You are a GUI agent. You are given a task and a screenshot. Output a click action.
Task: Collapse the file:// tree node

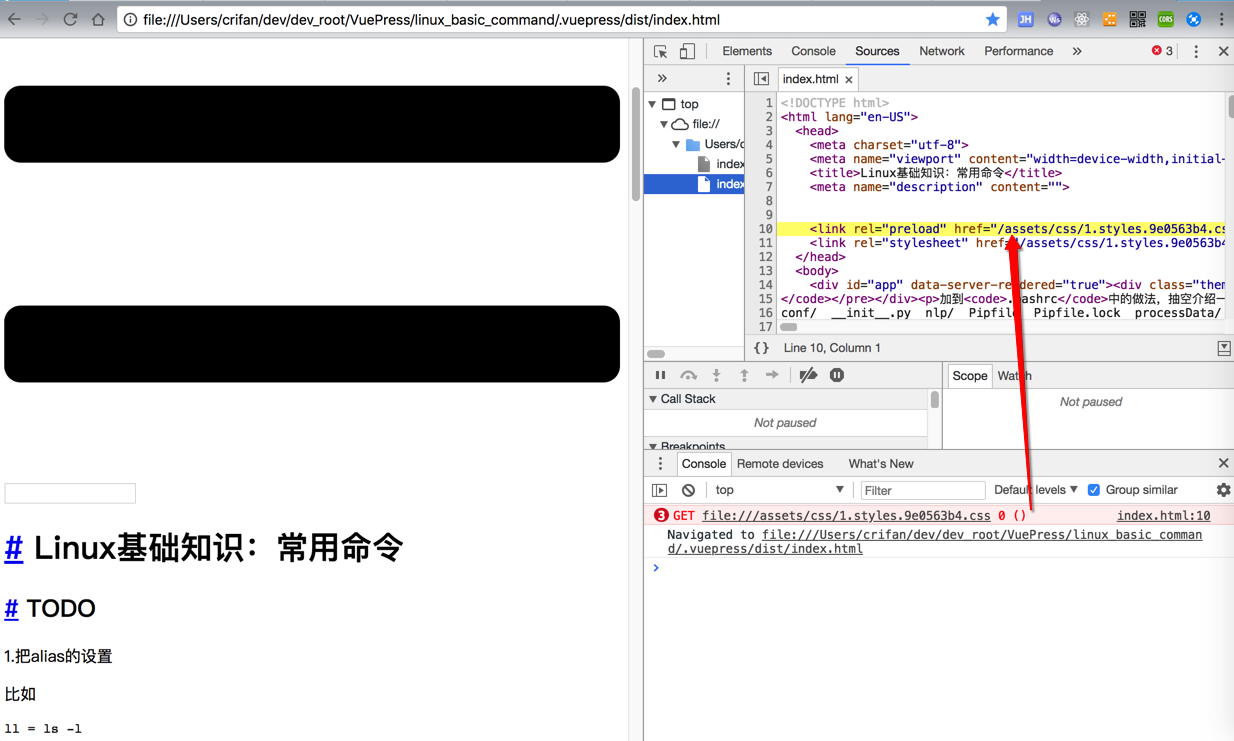(x=664, y=124)
